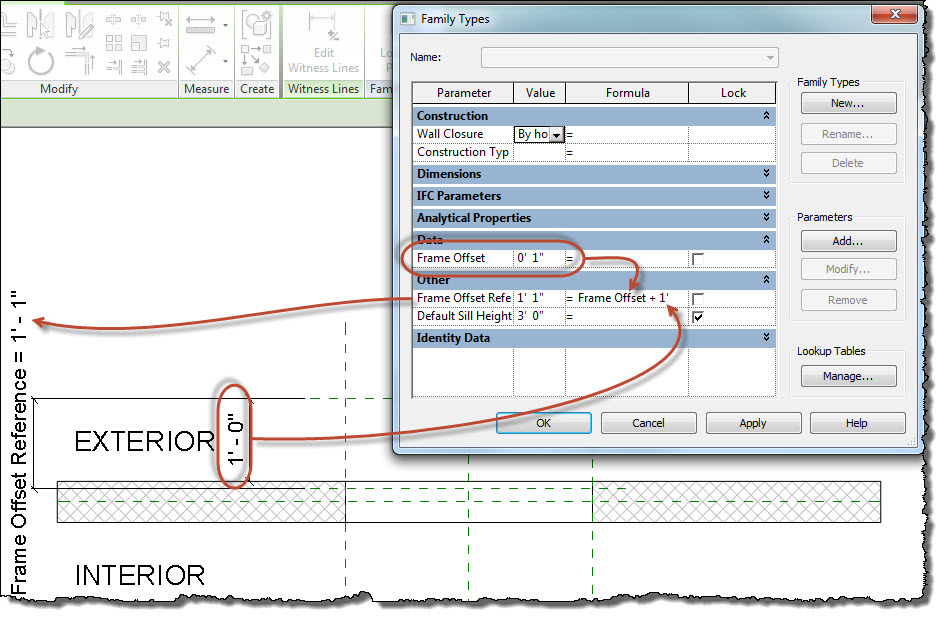Viewport: 944px width, 617px height.
Task: Select the Rotate tool in the Modify panel
Action: point(41,60)
